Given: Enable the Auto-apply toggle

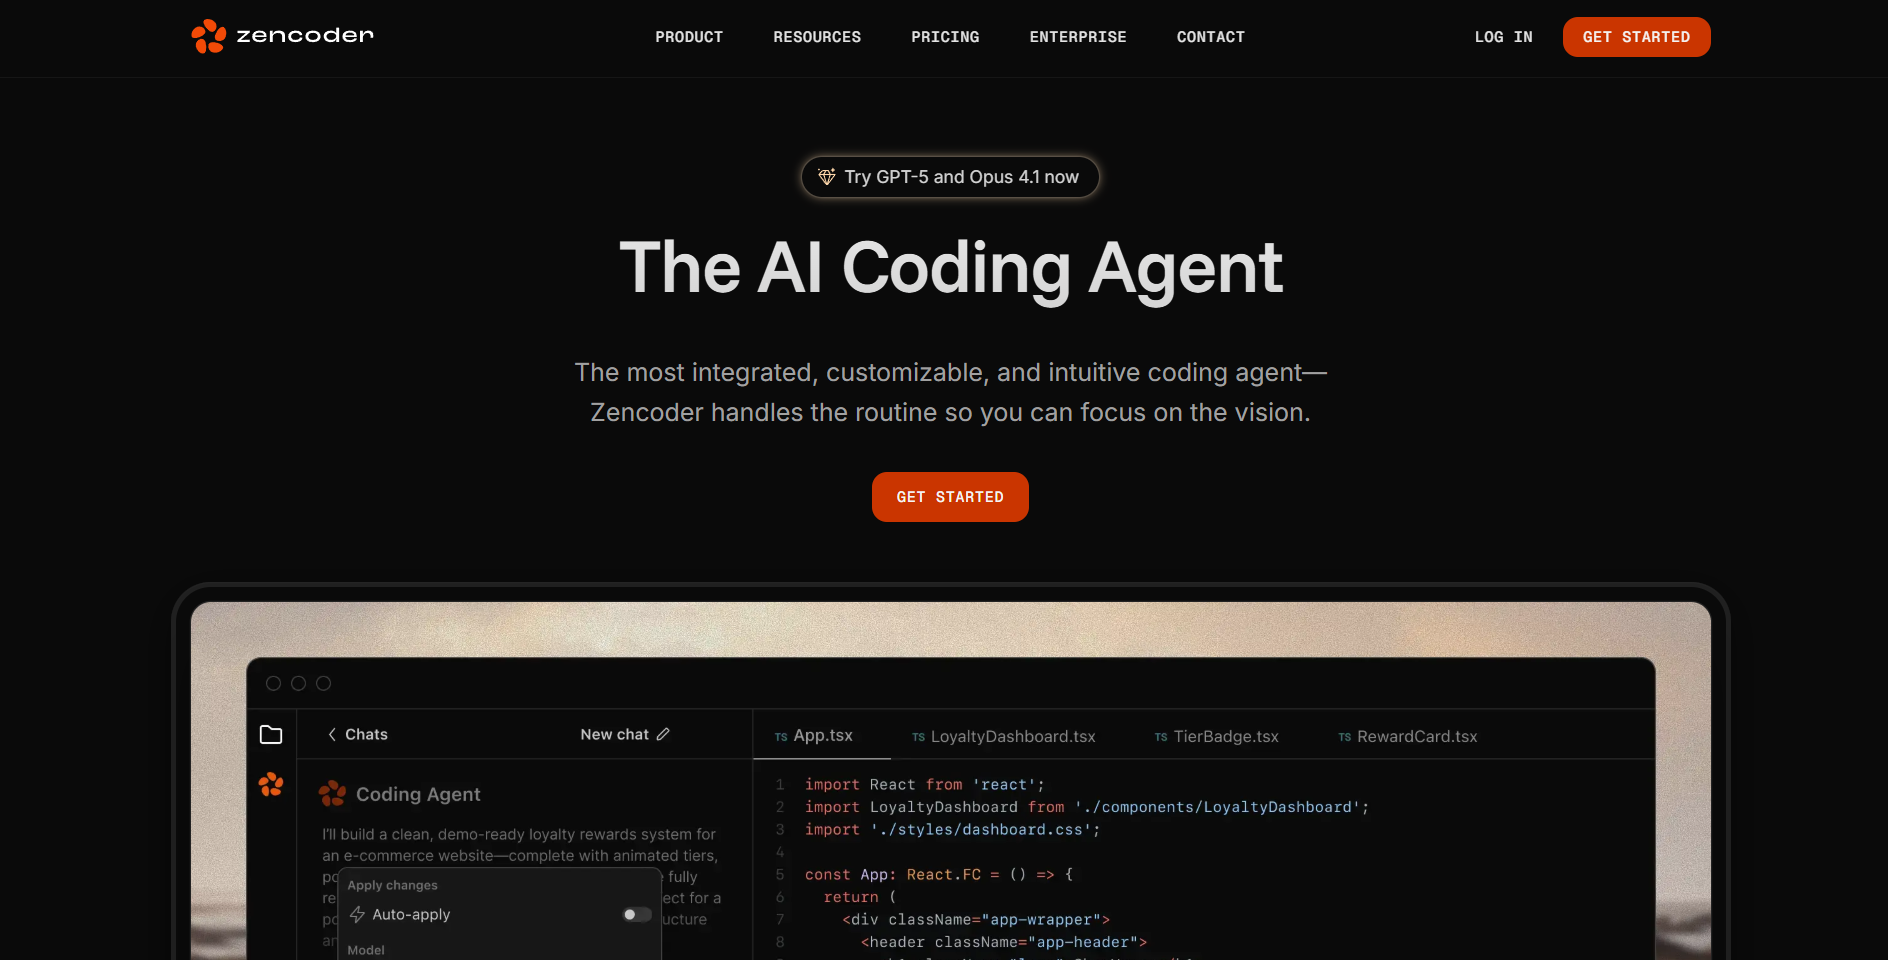Looking at the screenshot, I should (x=635, y=914).
